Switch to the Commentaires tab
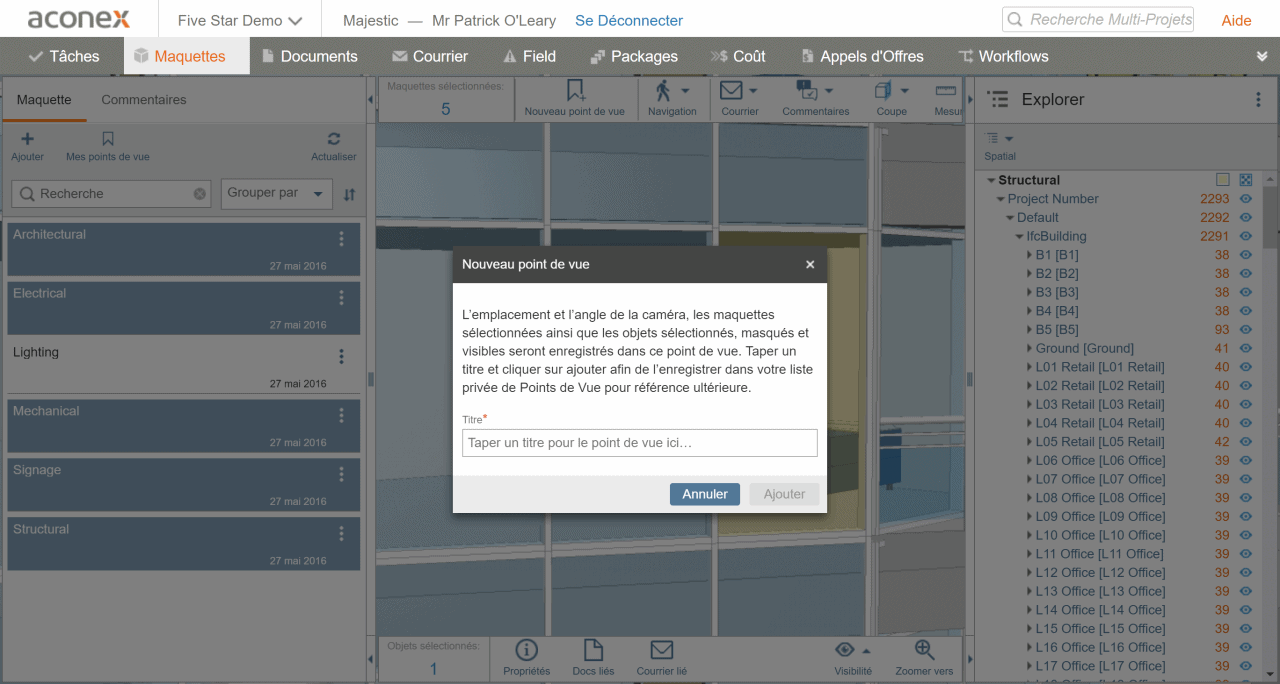The image size is (1280, 684). [144, 100]
